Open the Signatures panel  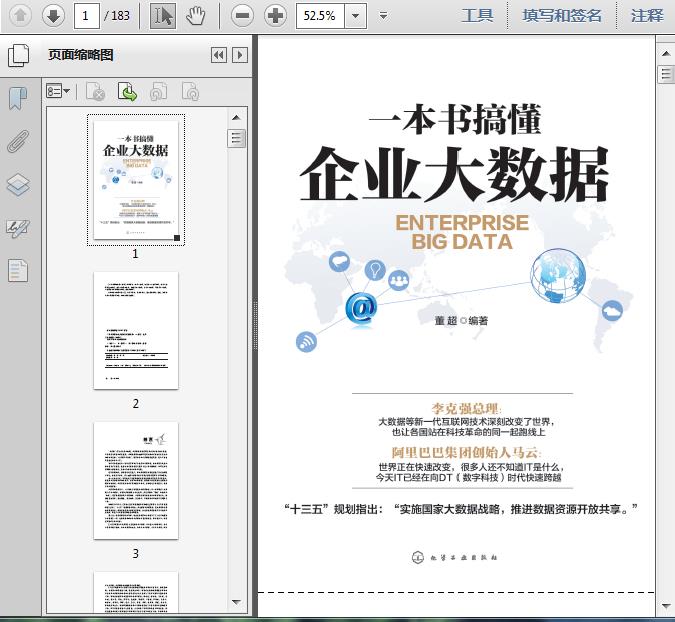point(18,228)
